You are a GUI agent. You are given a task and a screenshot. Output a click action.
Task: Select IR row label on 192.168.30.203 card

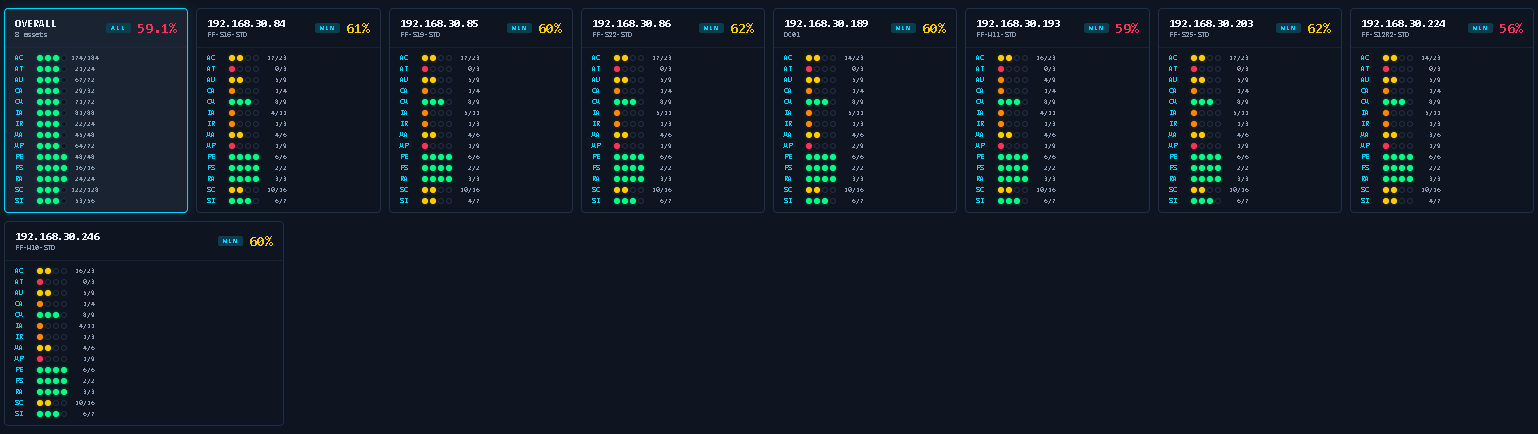coord(1173,124)
